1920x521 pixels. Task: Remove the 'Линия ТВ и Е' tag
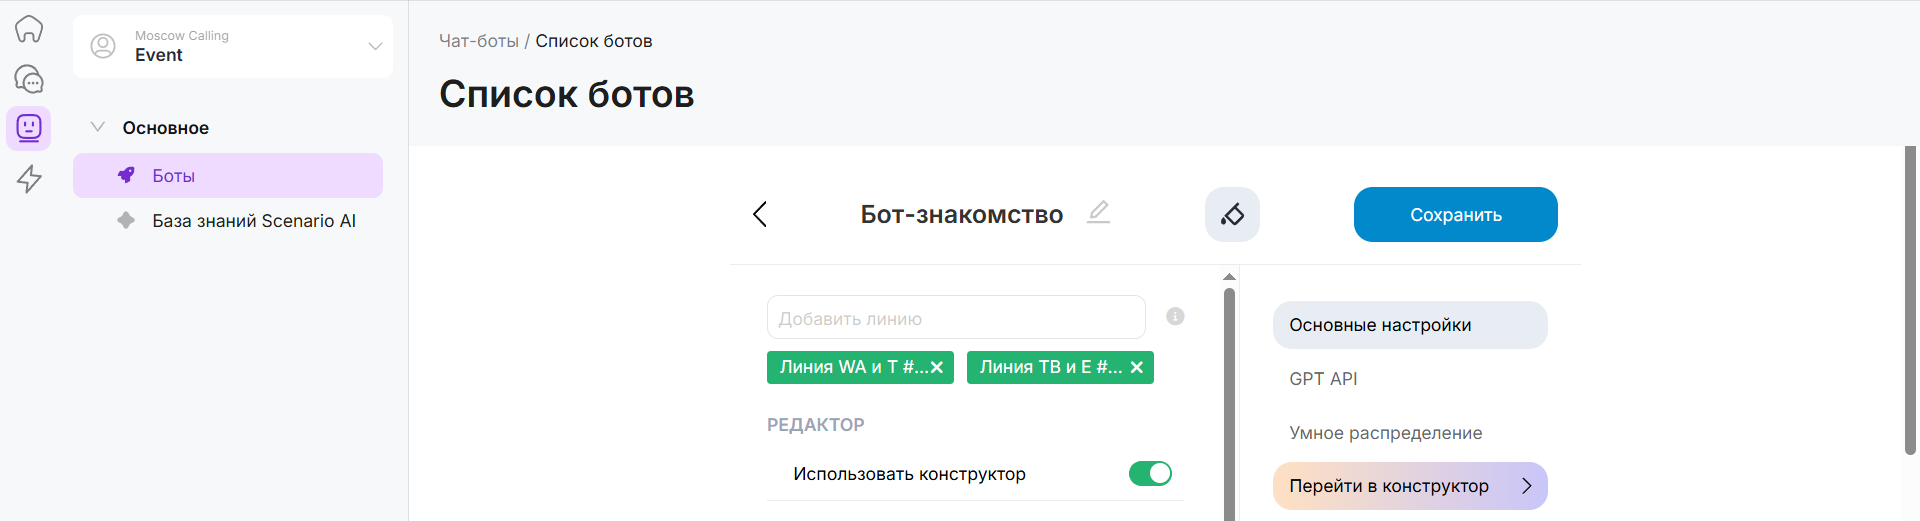click(1137, 368)
